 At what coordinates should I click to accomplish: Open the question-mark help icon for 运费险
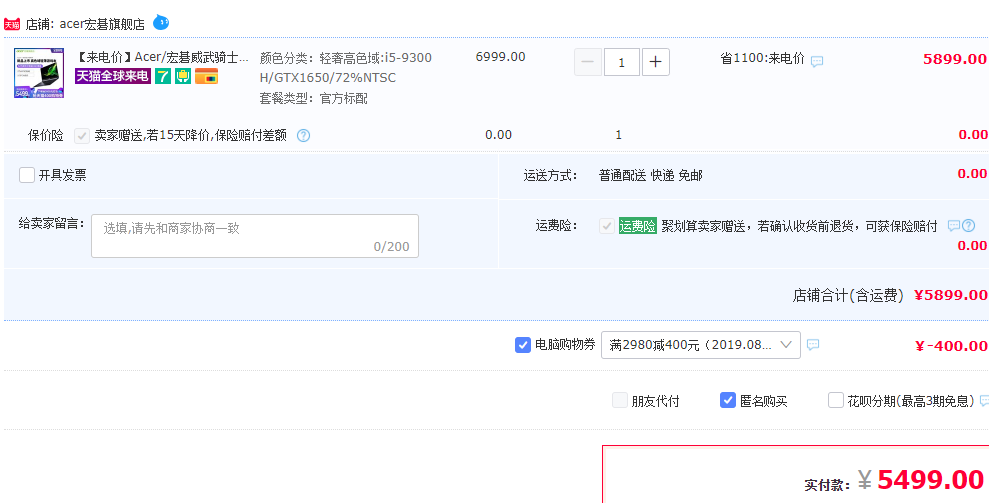pos(968,225)
